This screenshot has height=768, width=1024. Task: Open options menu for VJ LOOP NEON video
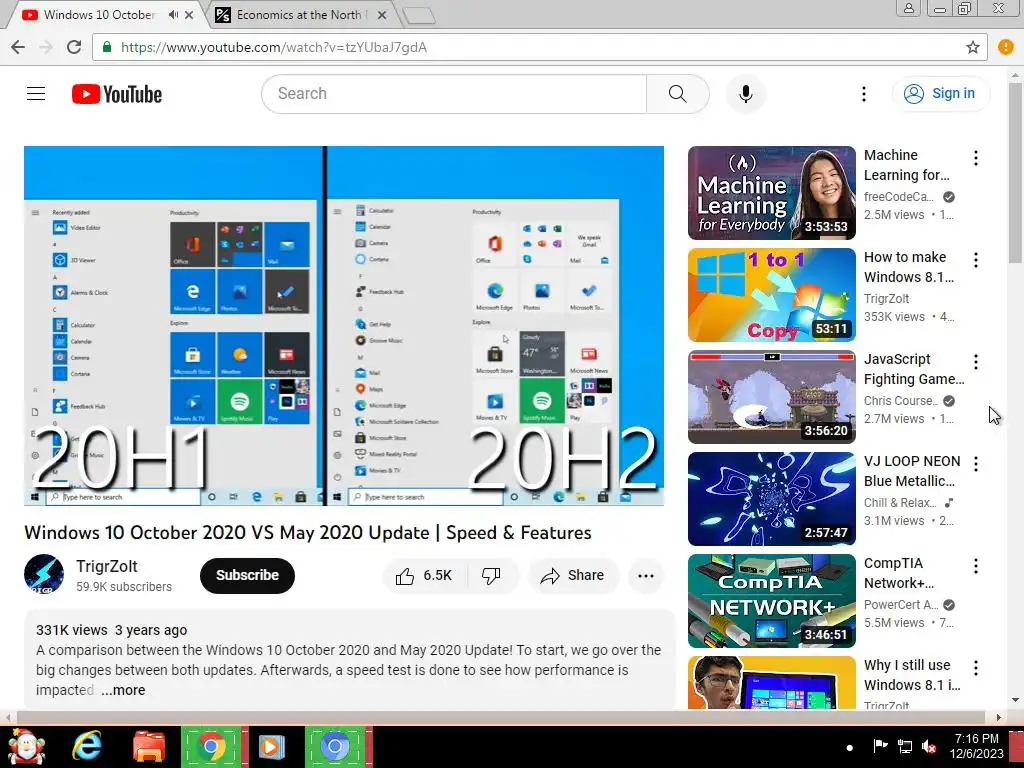click(x=976, y=463)
